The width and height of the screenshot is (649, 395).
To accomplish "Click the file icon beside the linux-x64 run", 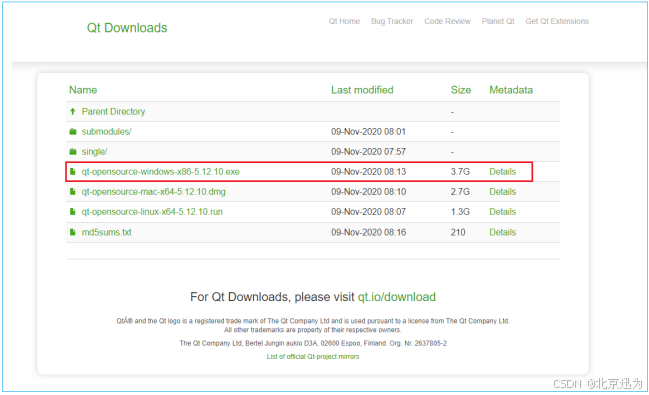I will pos(73,212).
